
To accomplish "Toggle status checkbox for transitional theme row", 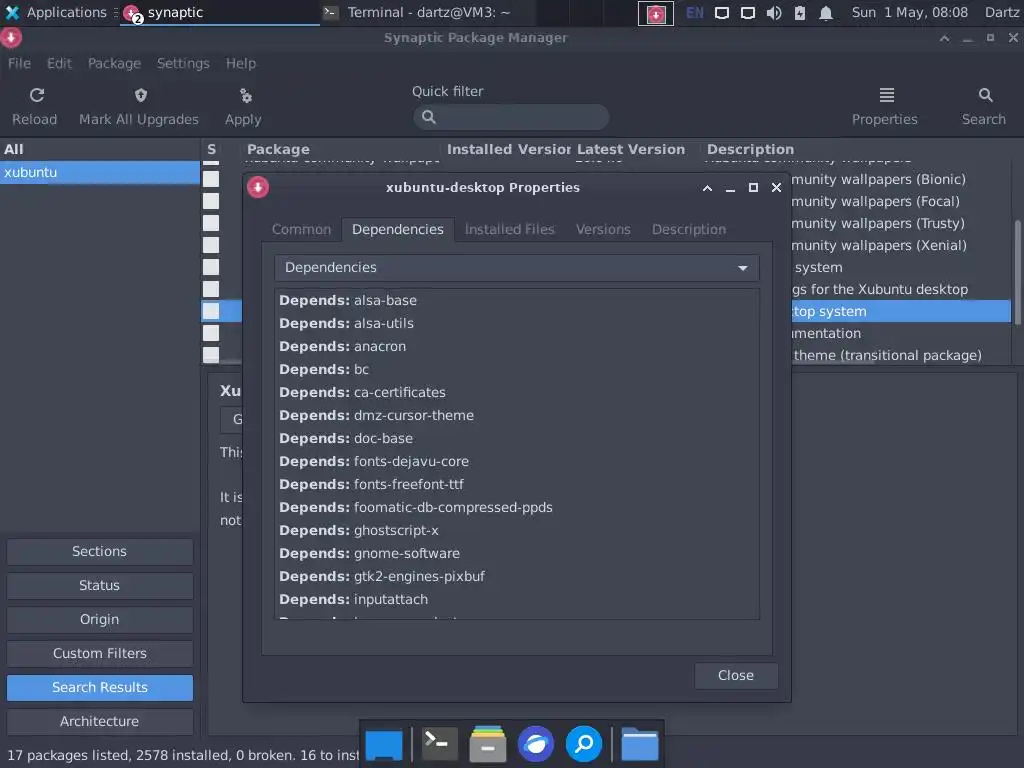I will (211, 355).
